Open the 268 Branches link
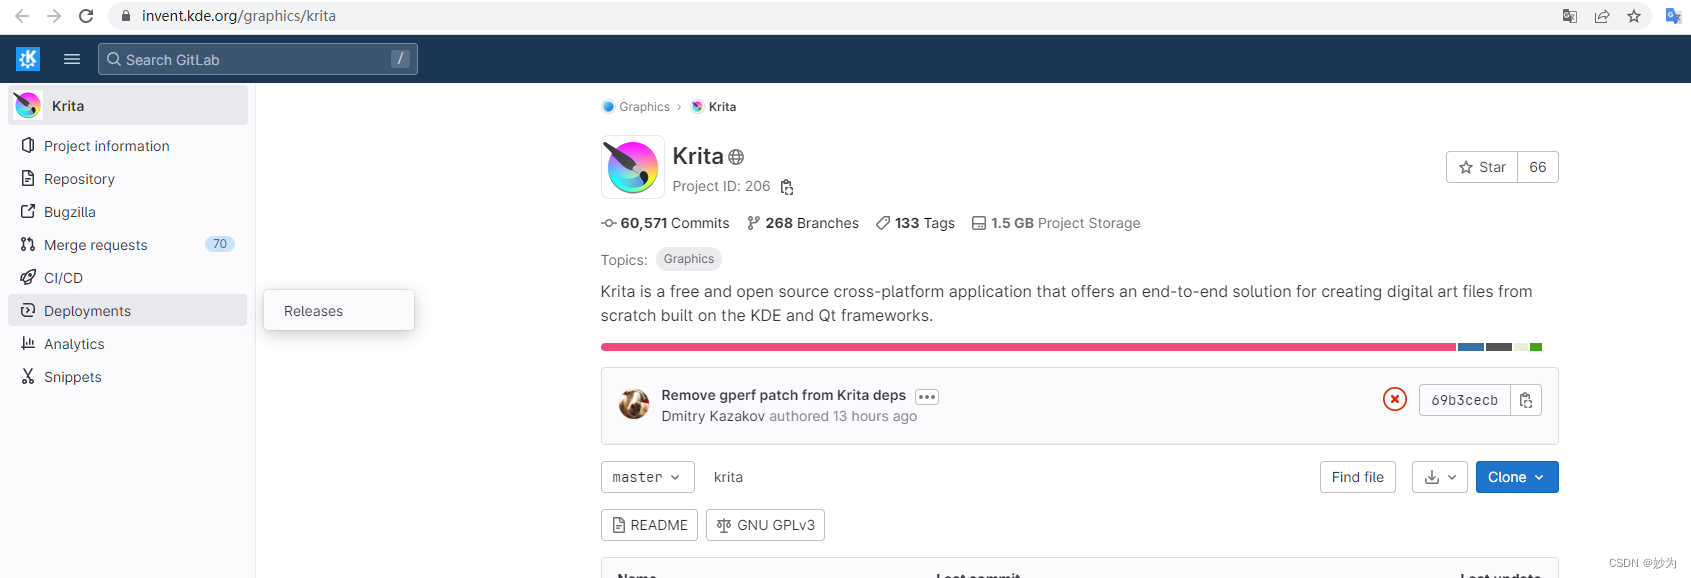 click(x=803, y=223)
